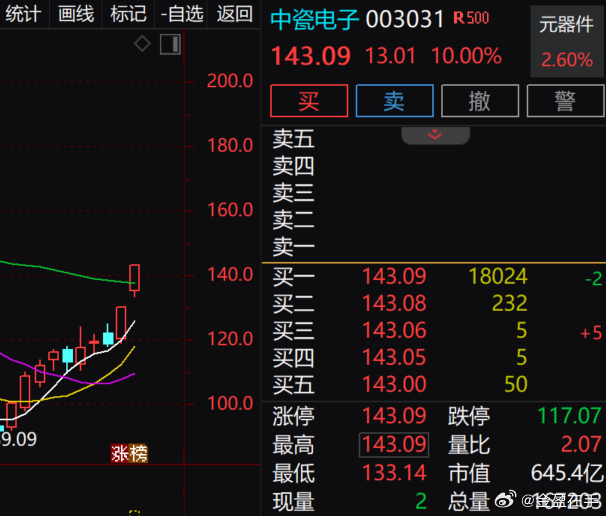Click 买五 volume 50
The image size is (606, 516).
[516, 385]
